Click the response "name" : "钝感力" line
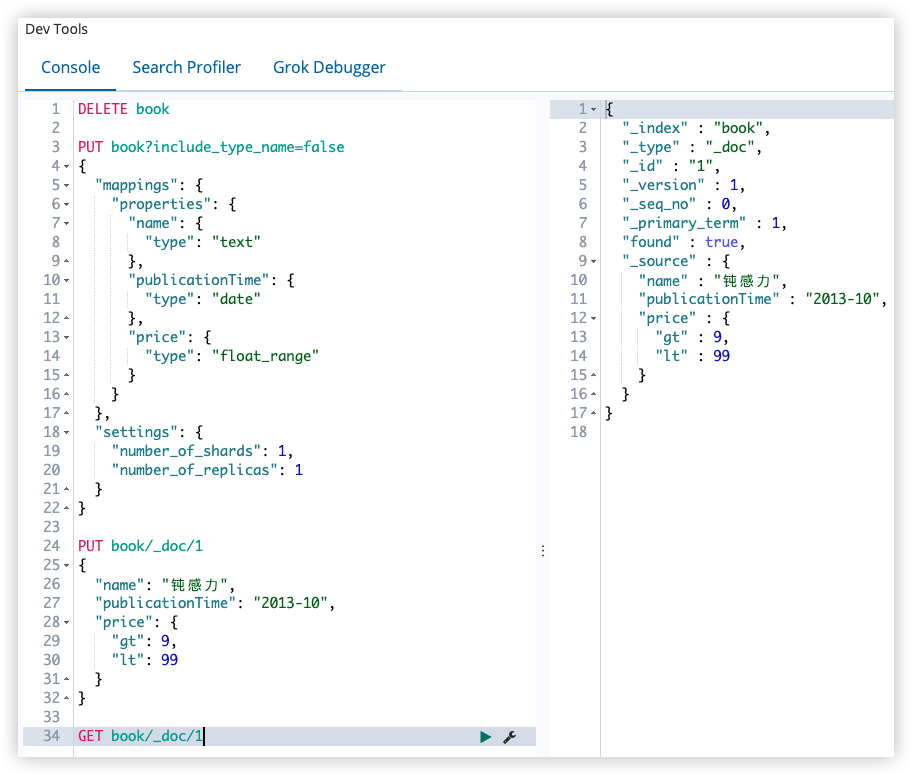Image resolution: width=912 pixels, height=775 pixels. coord(712,281)
